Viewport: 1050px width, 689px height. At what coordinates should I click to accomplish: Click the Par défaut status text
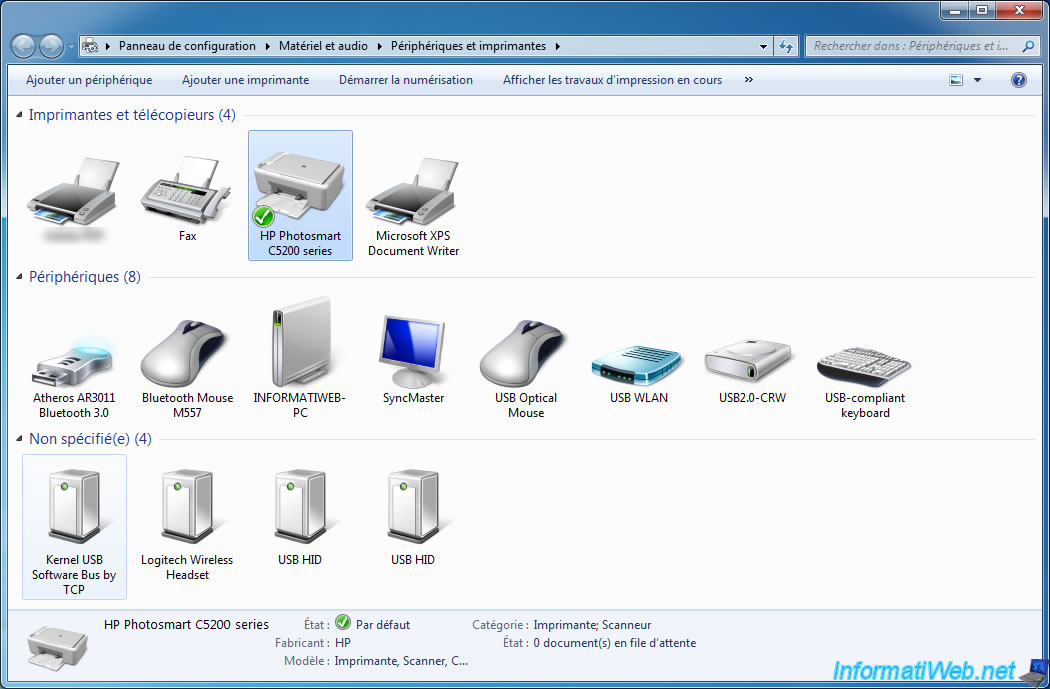tap(382, 625)
